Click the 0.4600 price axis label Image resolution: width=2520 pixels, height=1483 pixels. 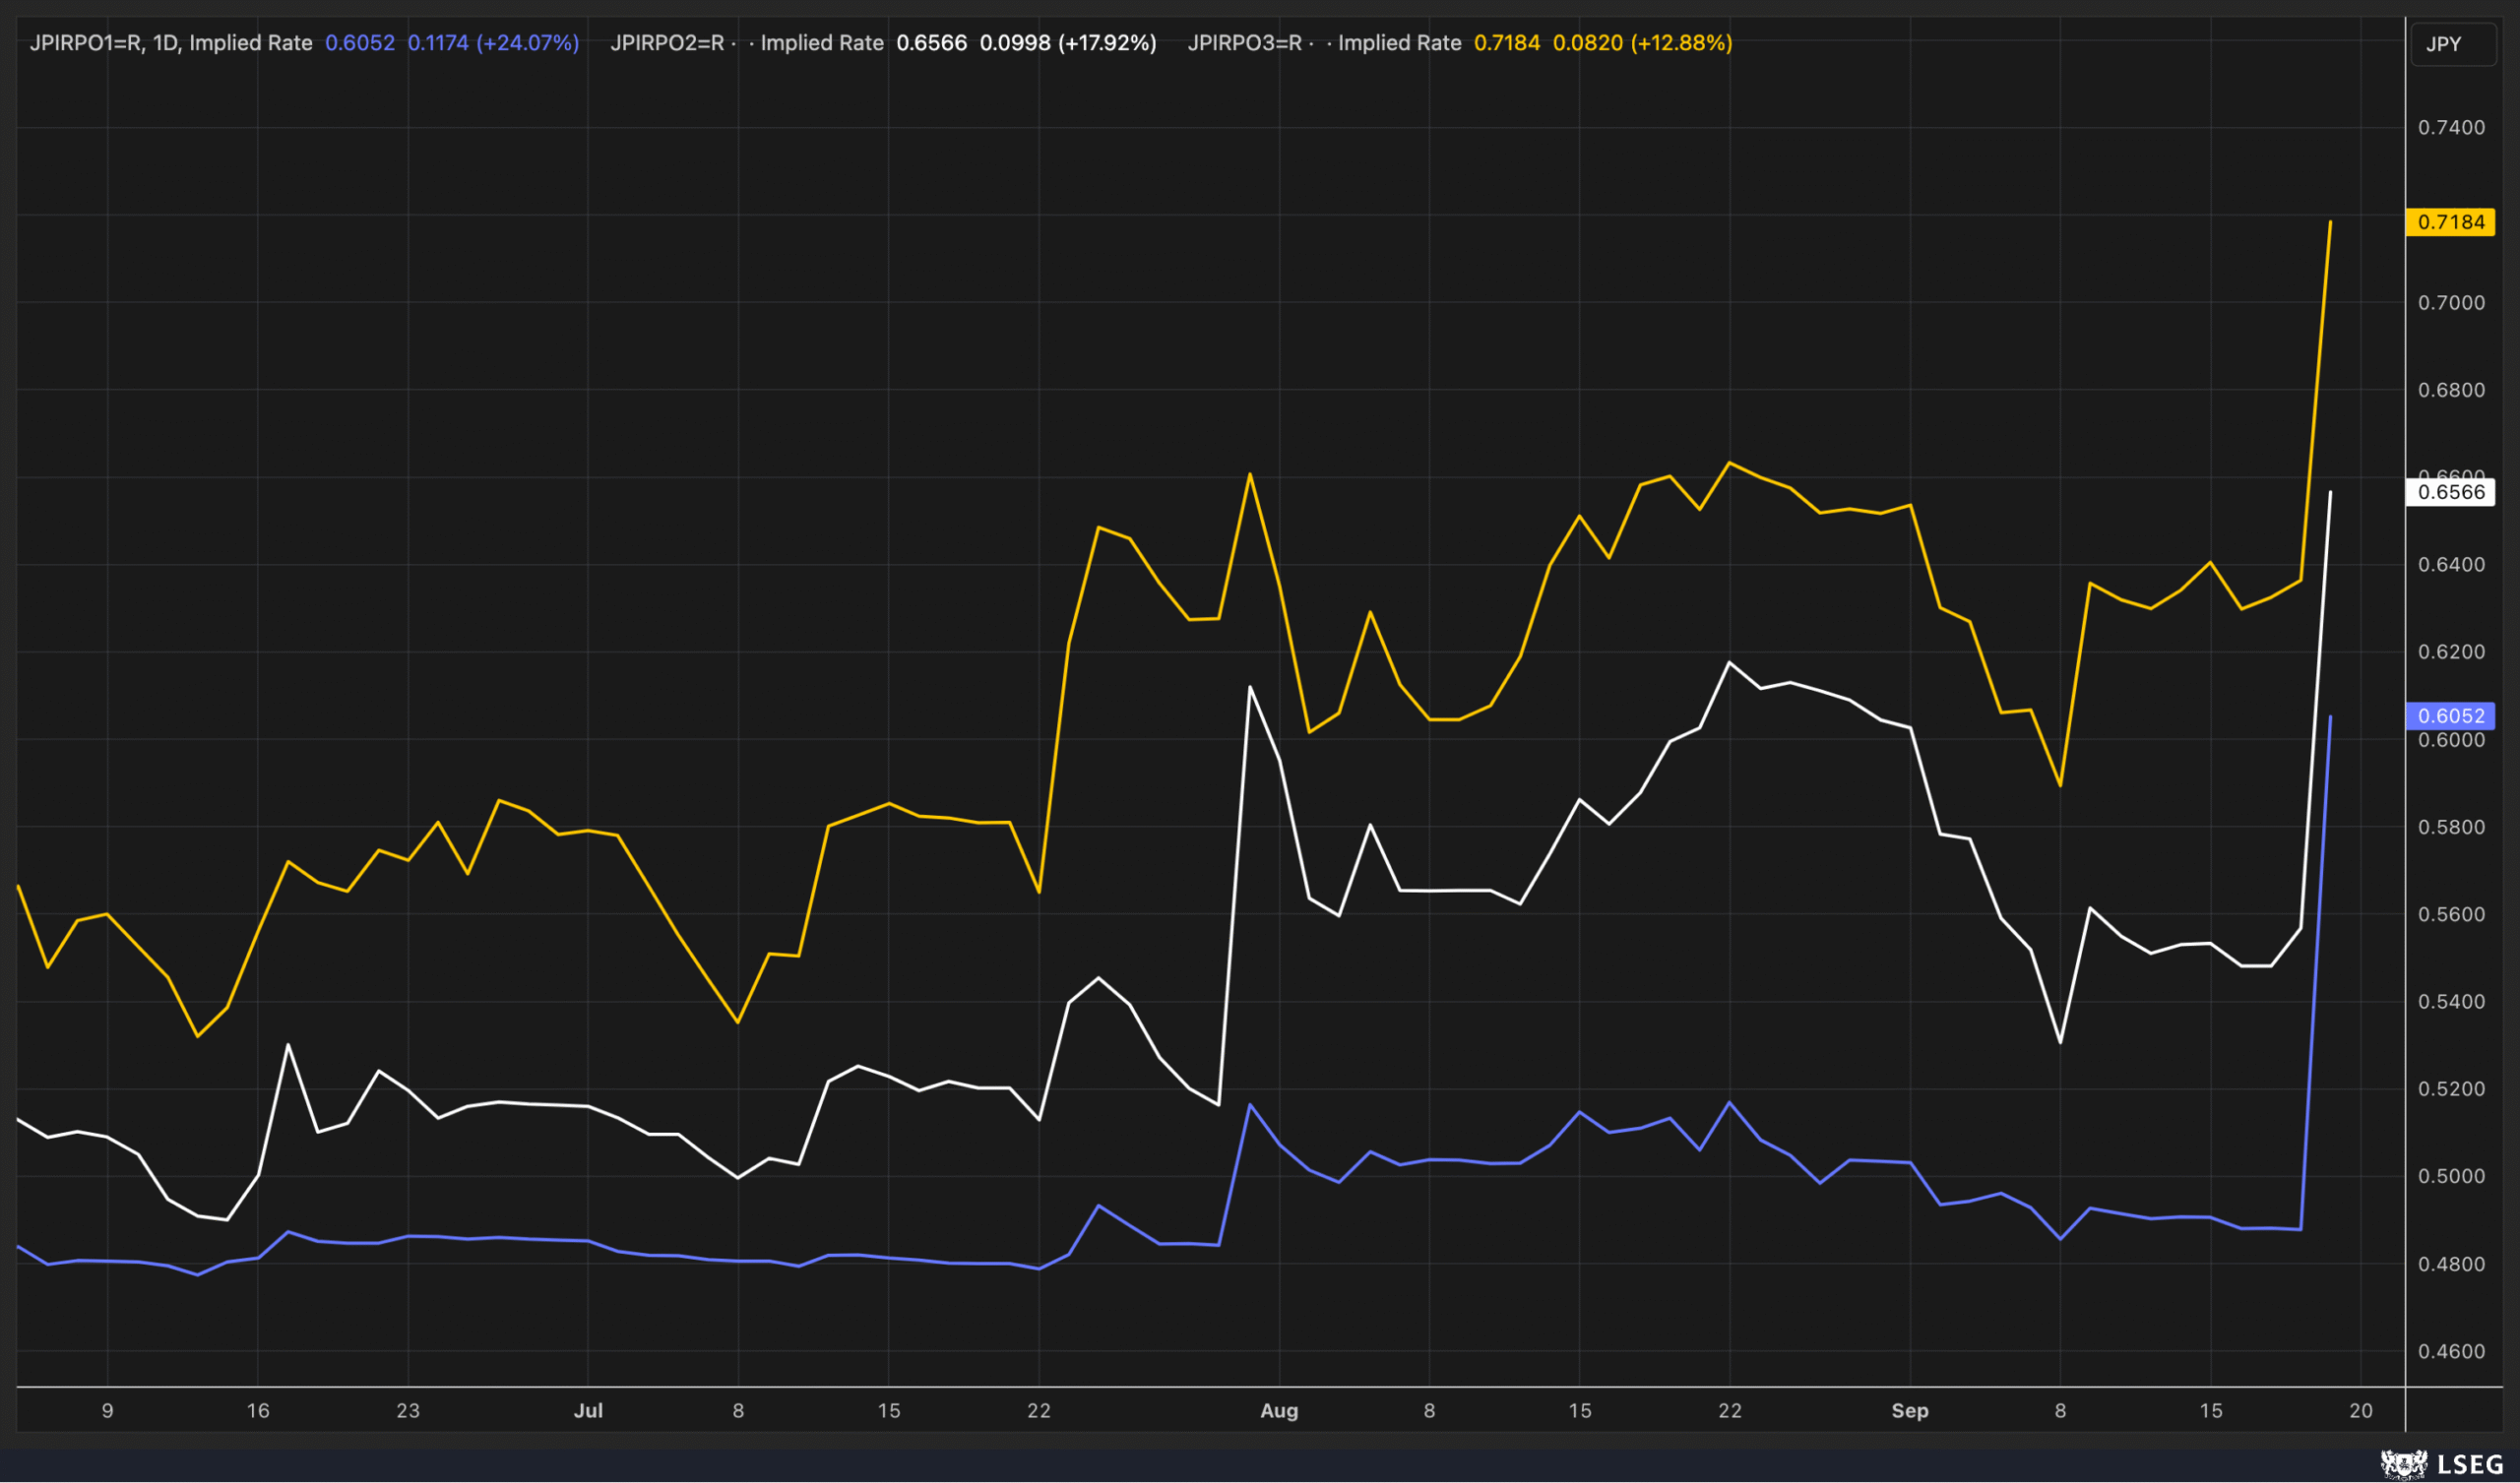(x=2451, y=1352)
